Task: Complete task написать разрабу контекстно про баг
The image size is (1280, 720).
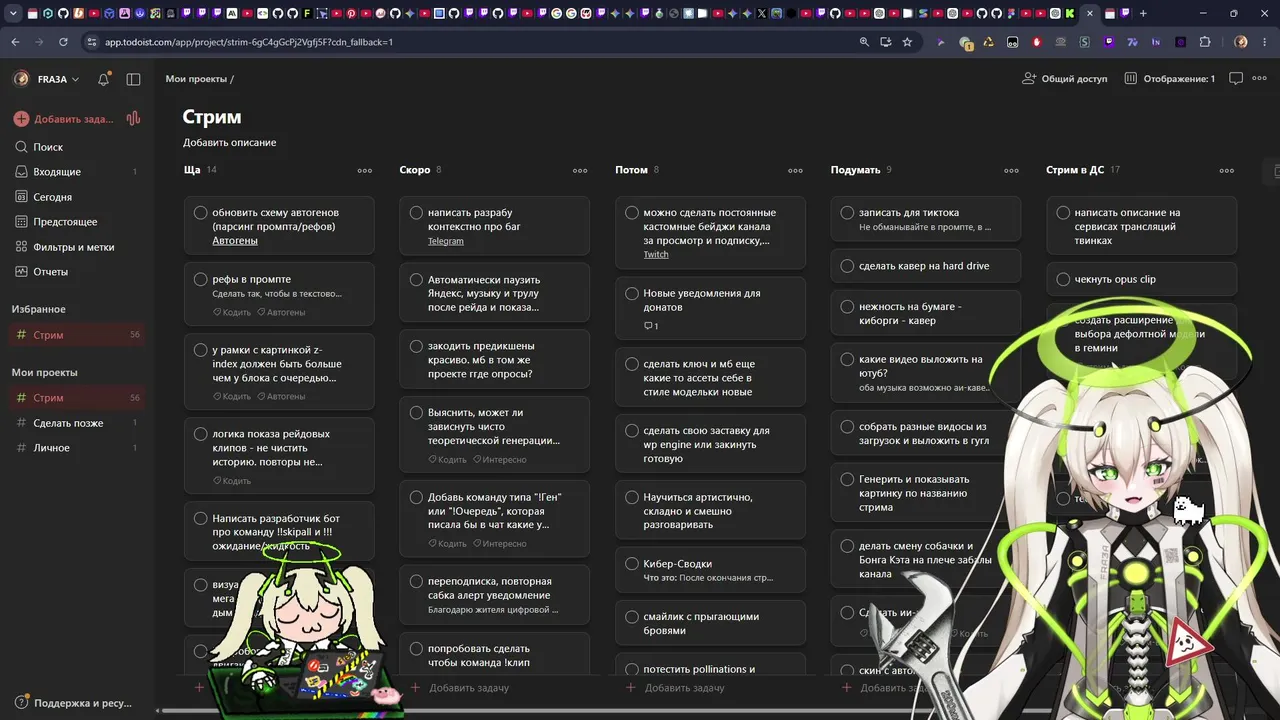Action: coord(417,213)
